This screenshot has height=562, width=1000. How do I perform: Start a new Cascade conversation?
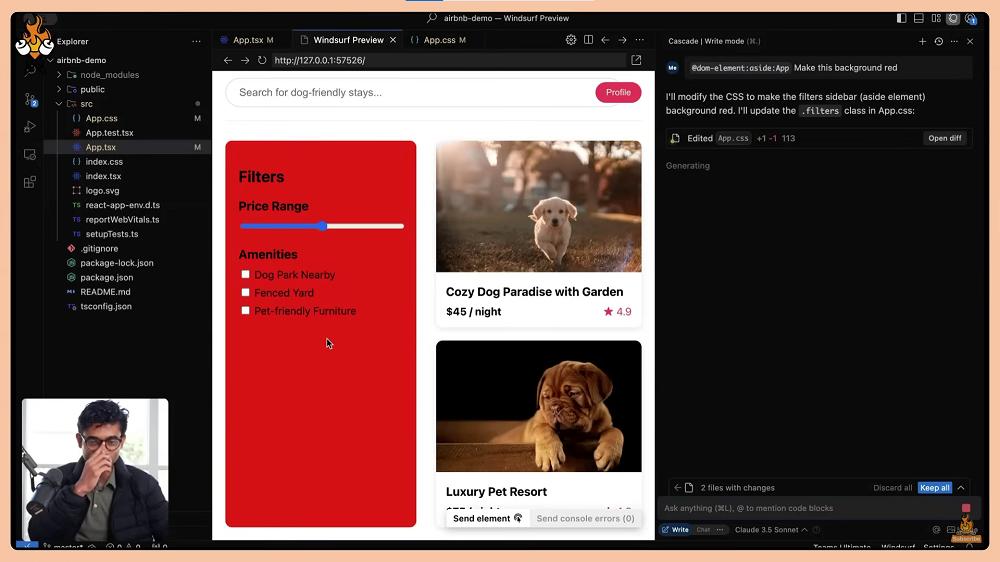tap(922, 41)
